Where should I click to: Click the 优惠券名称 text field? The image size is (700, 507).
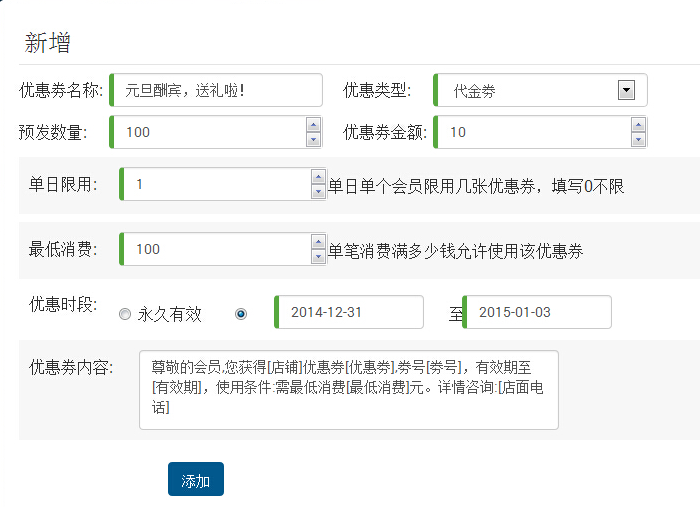tap(216, 90)
